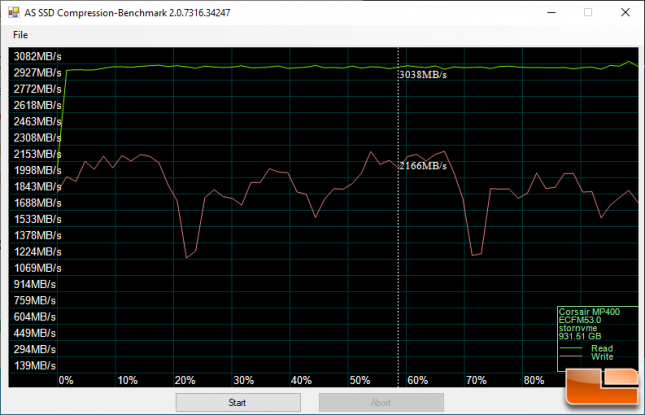645x415 pixels.
Task: Click the 604MB/s axis label
Action: click(35, 317)
